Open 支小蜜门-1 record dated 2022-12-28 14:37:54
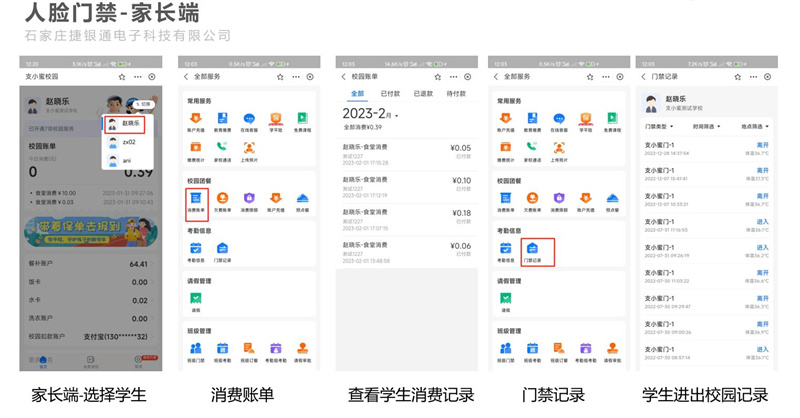Screen dimensions: 800x418 coord(707,149)
